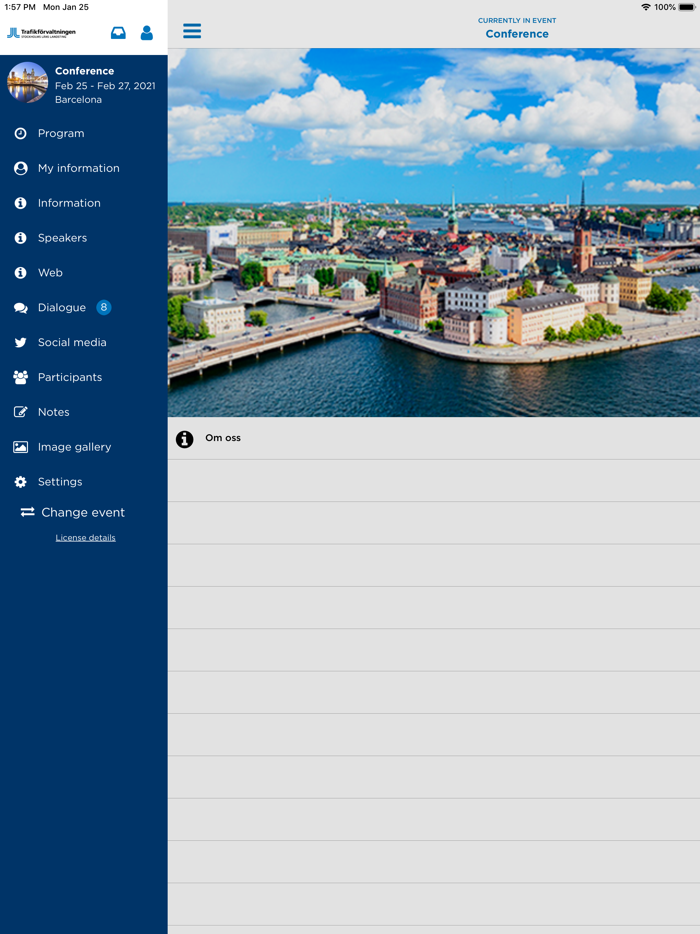This screenshot has height=934, width=700.
Task: Click the Settings gear icon
Action: coord(20,482)
